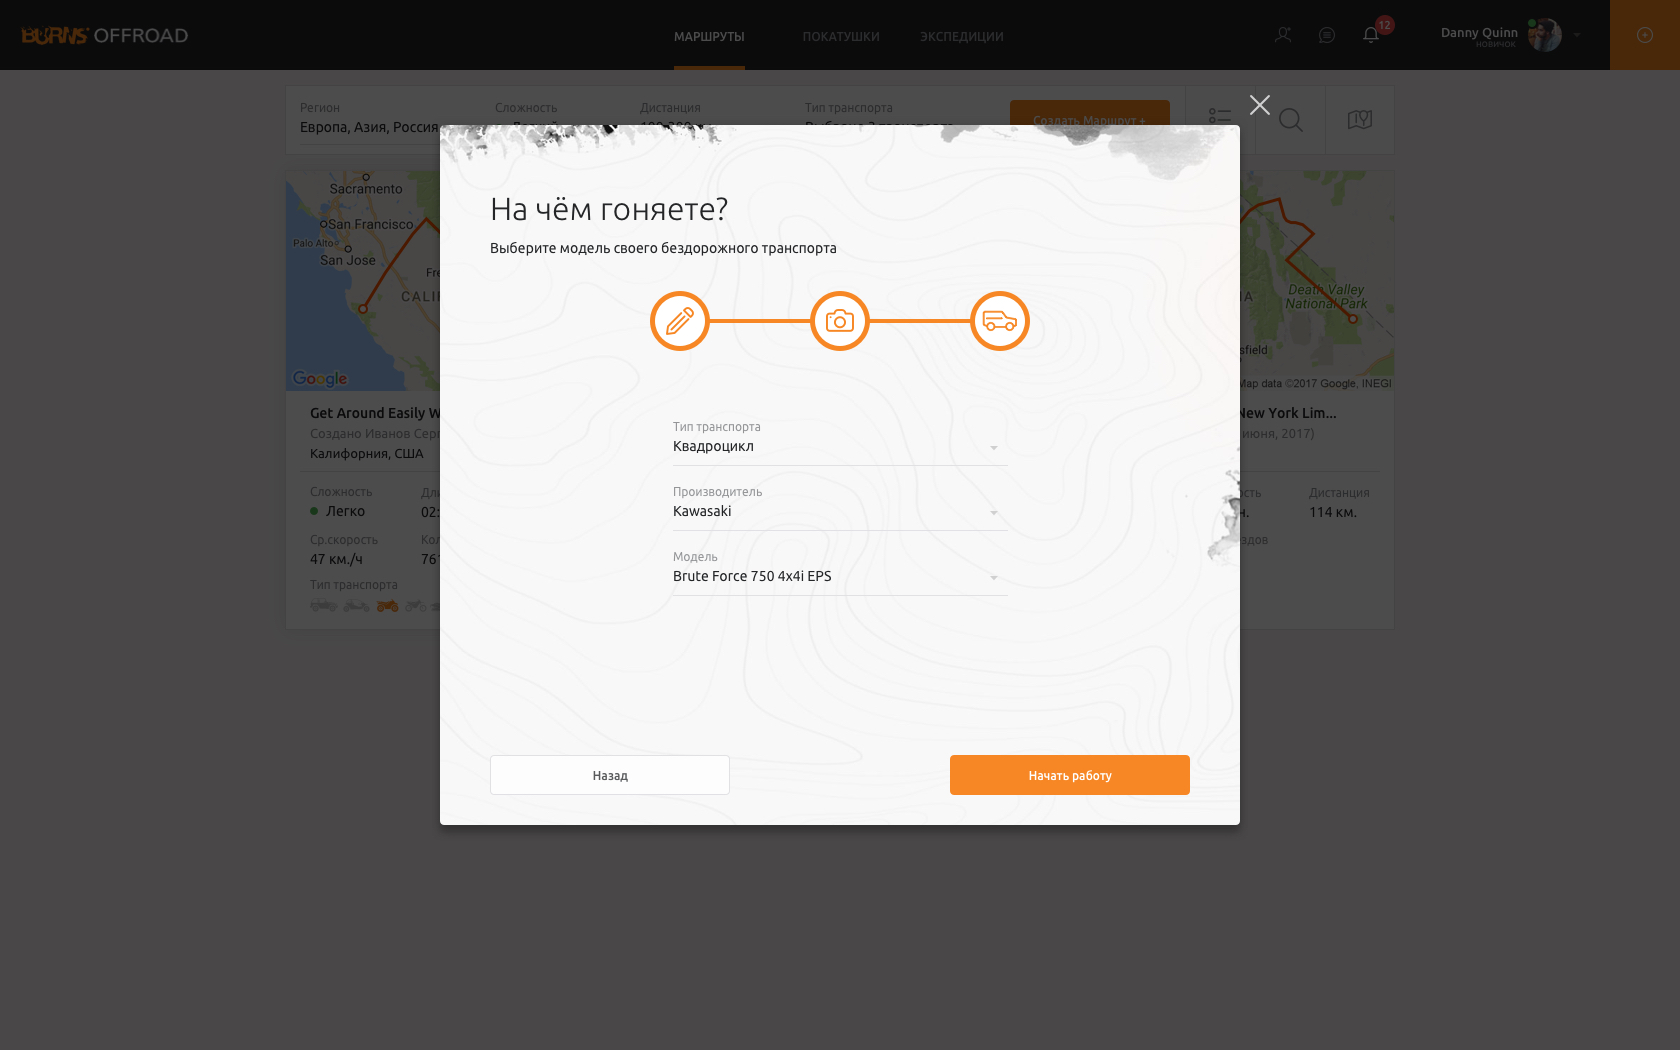Click the Назад button

pyautogui.click(x=610, y=775)
